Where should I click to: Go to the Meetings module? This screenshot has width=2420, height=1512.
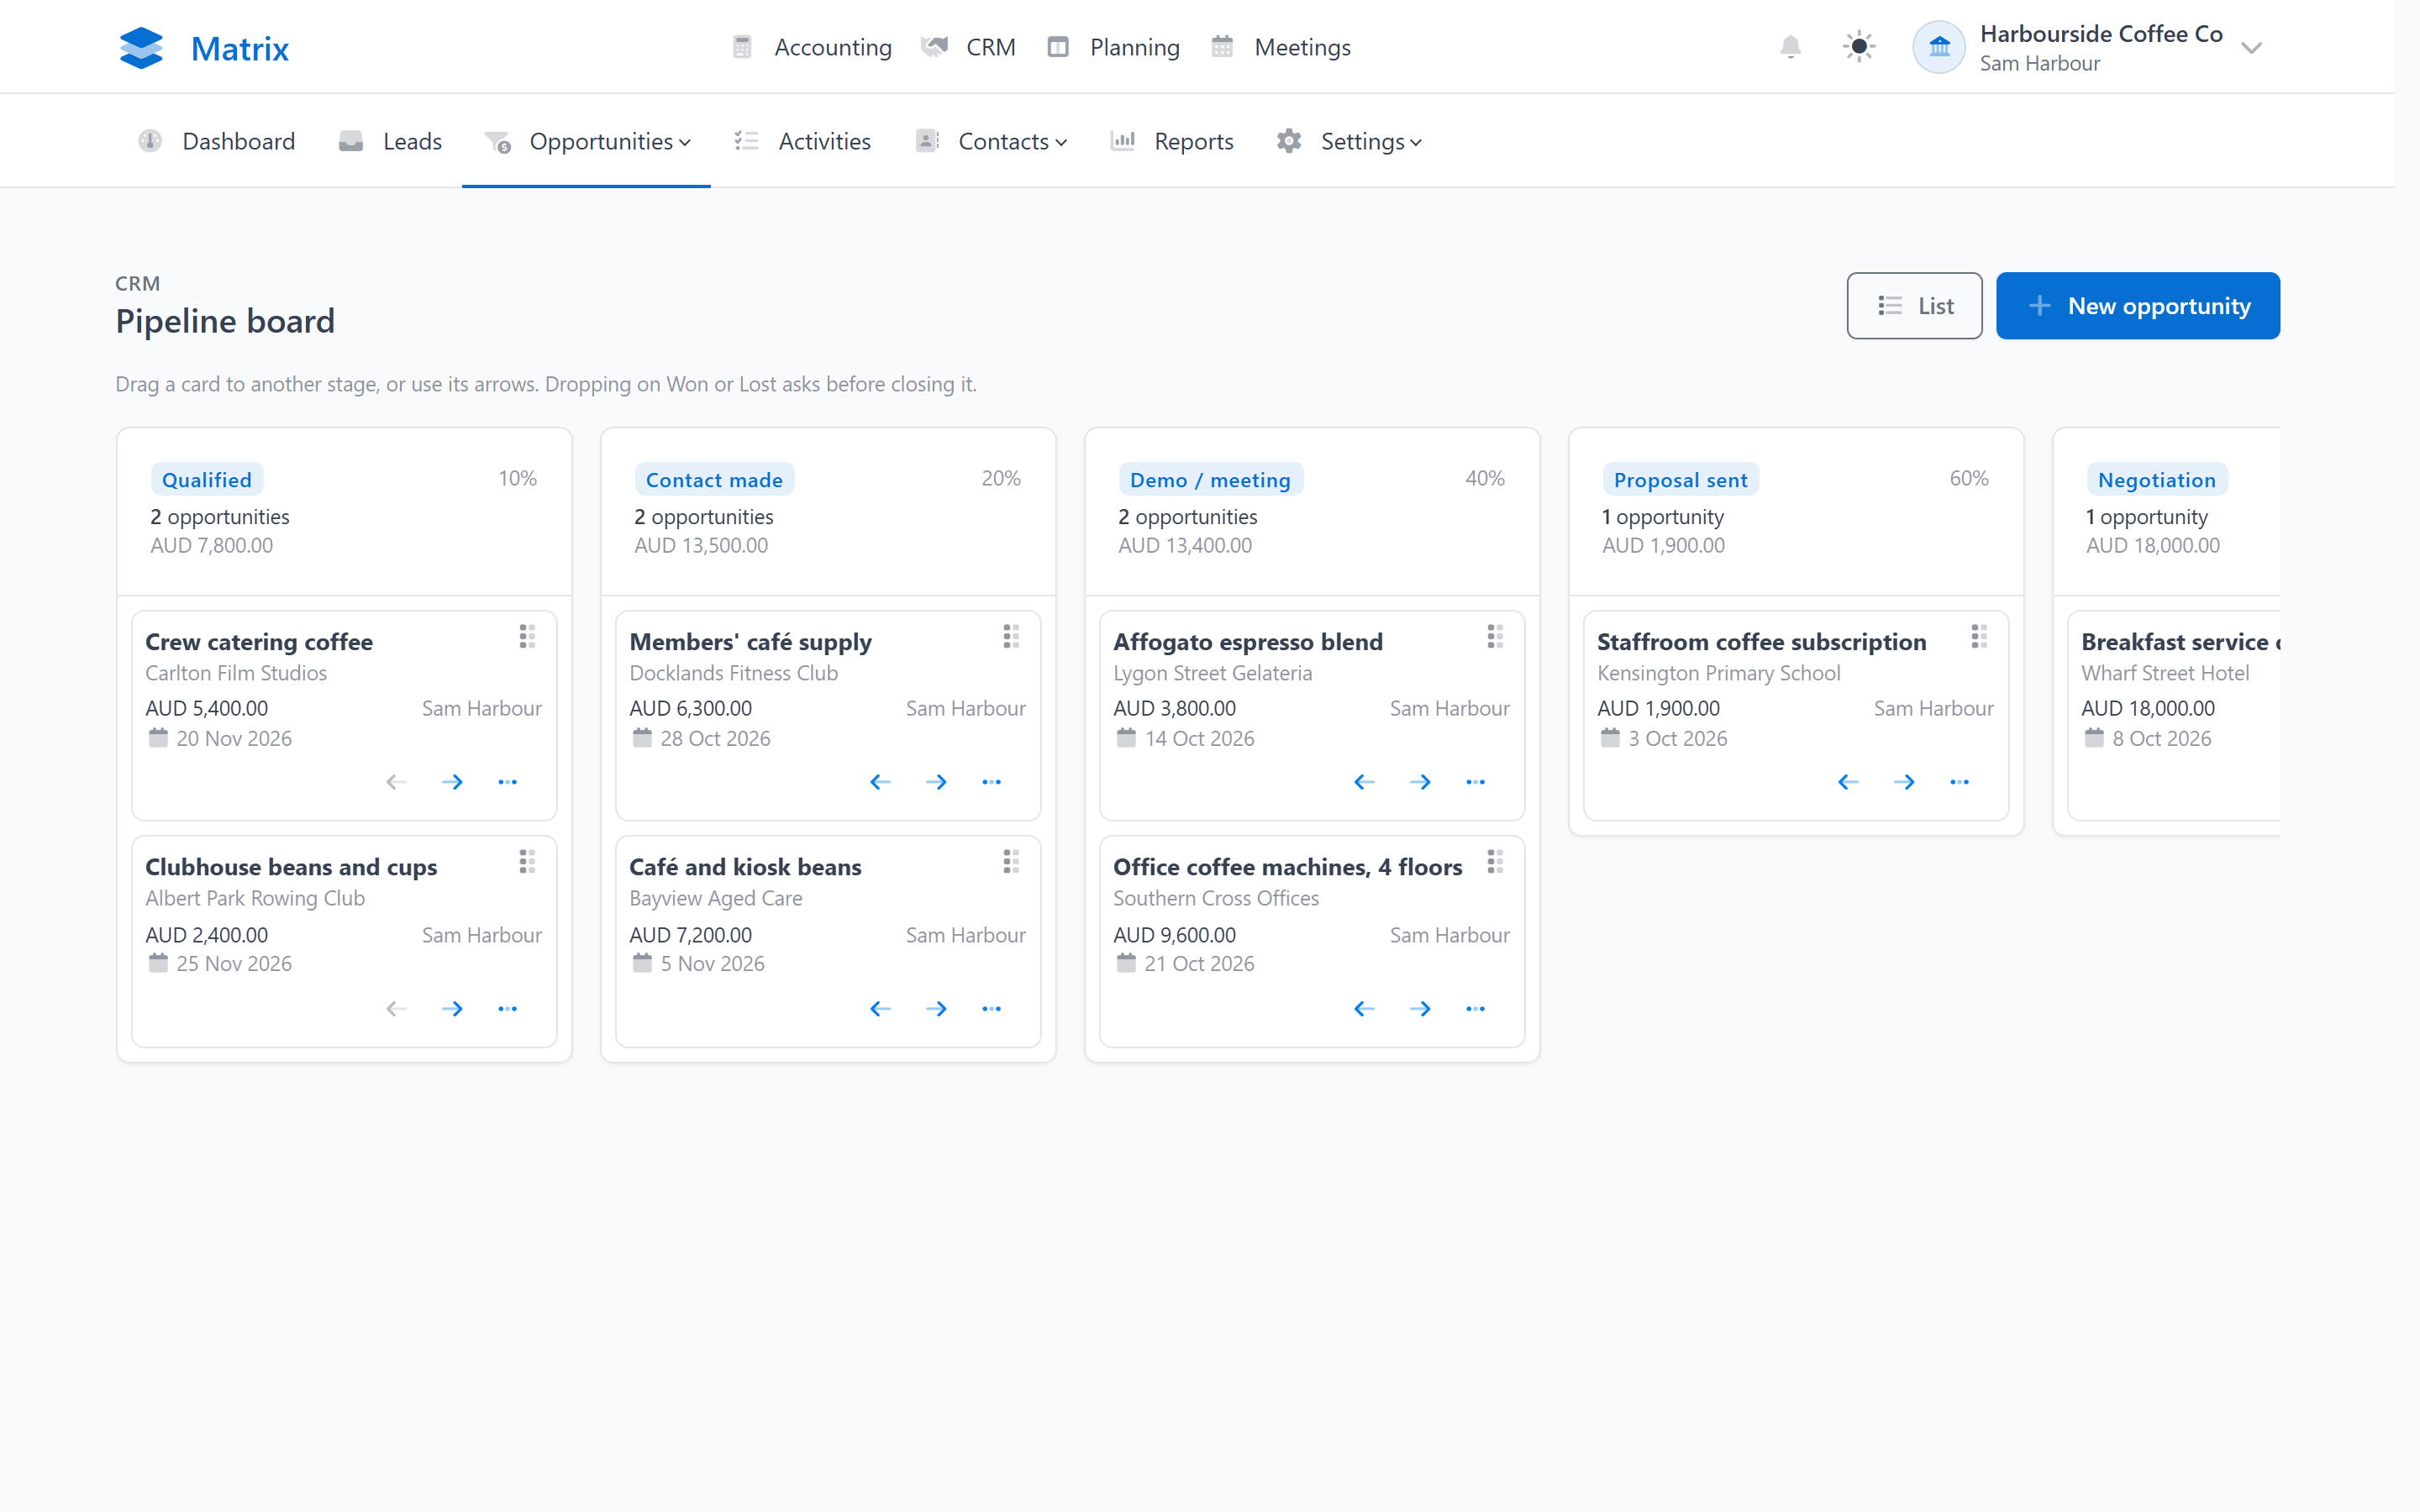point(1281,47)
